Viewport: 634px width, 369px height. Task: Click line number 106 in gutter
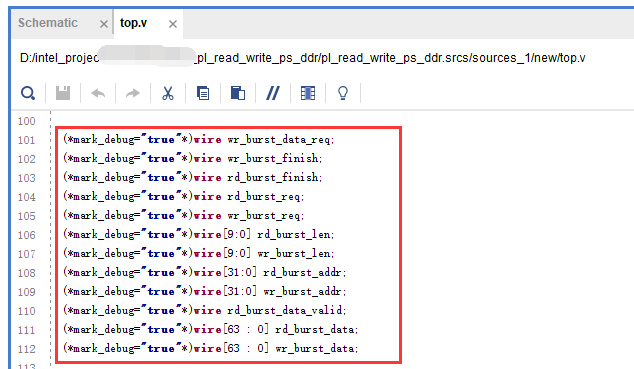pyautogui.click(x=26, y=235)
